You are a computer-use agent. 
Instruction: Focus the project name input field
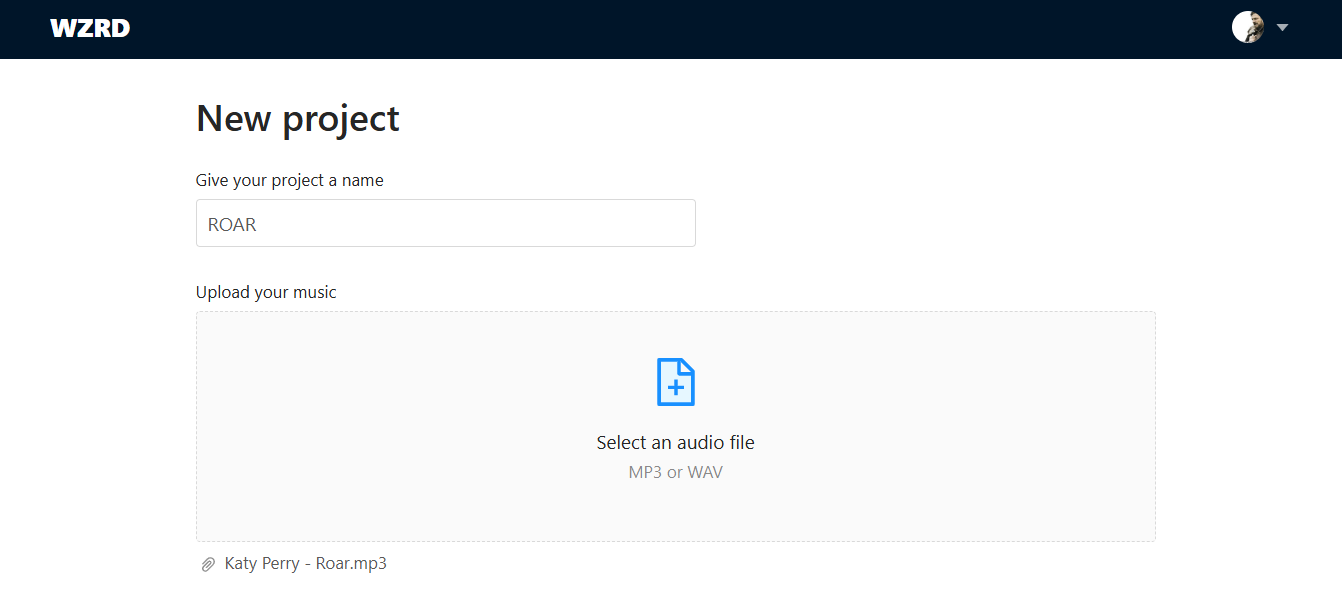[x=445, y=223]
